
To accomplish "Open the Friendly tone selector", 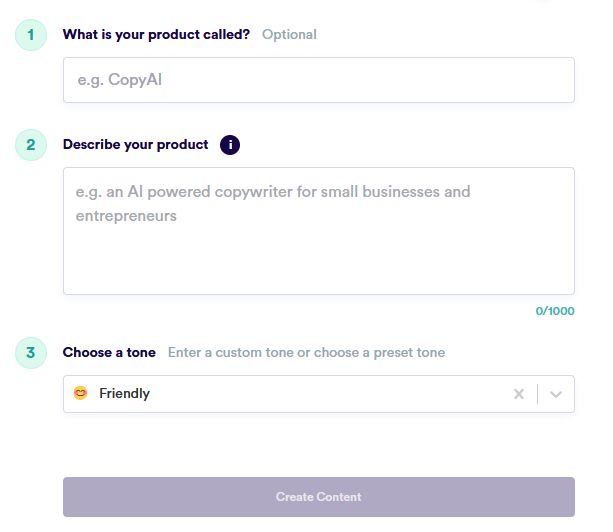I will pyautogui.click(x=319, y=394).
